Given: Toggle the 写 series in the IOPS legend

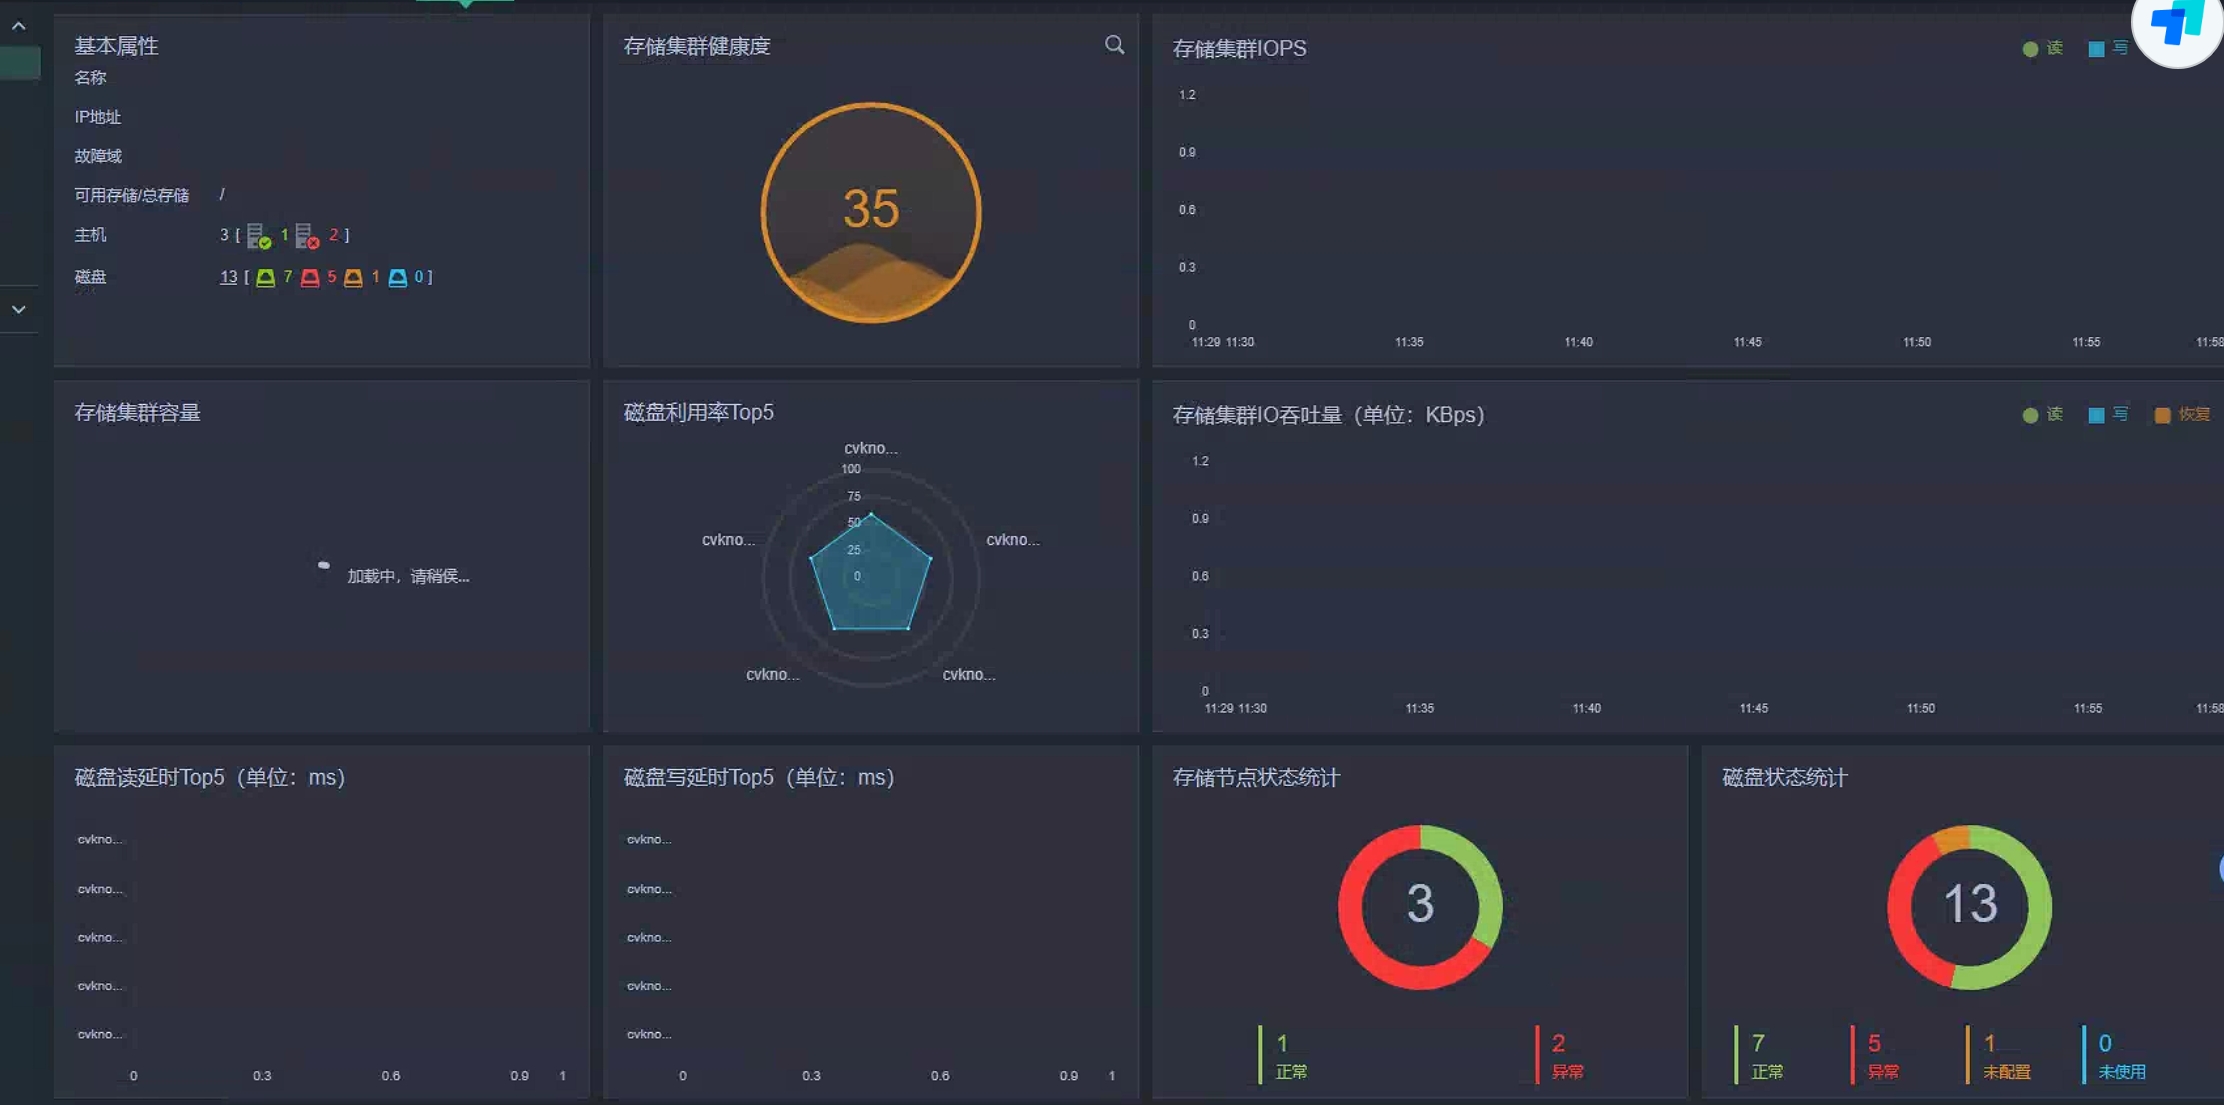Looking at the screenshot, I should [x=2107, y=48].
